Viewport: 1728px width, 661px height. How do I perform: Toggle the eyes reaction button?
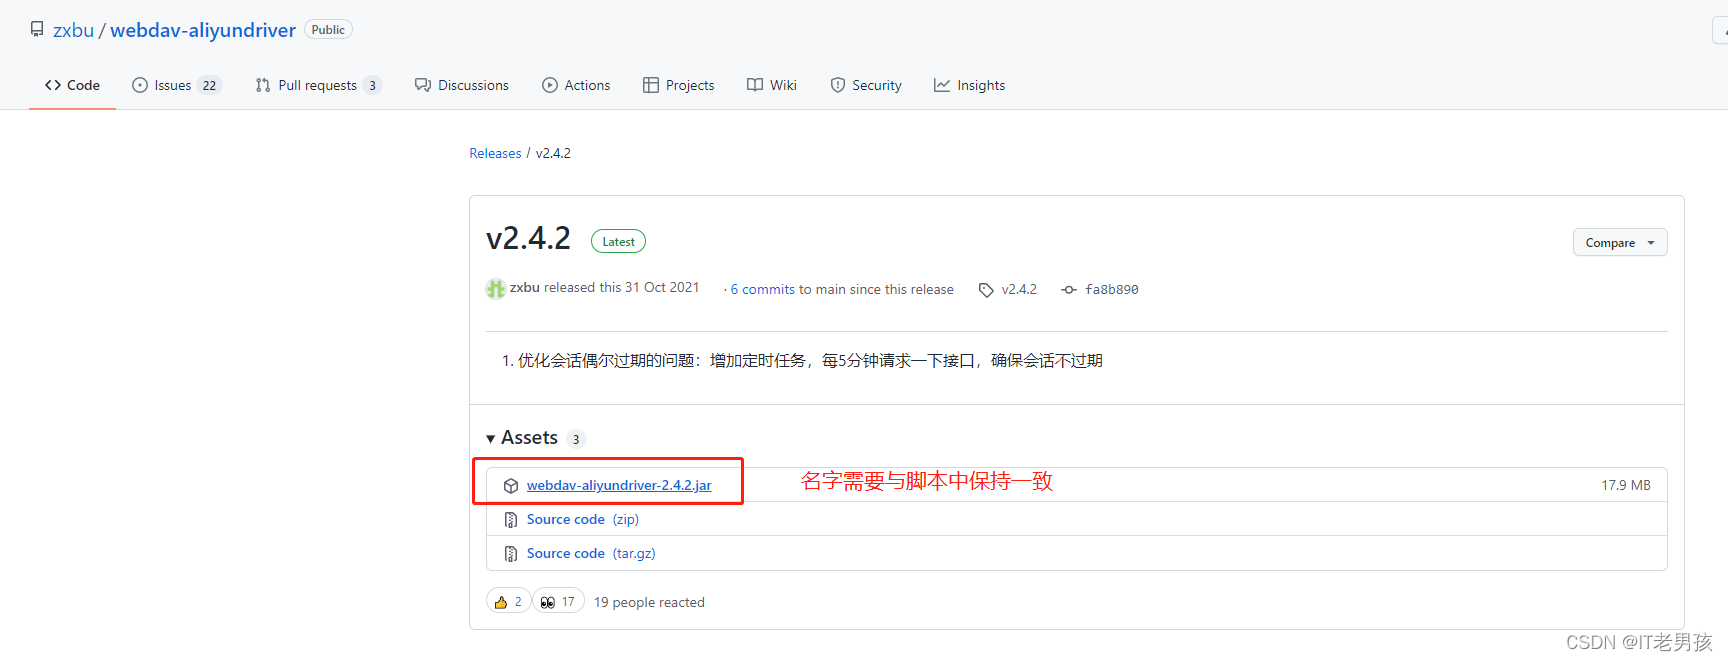pyautogui.click(x=558, y=601)
